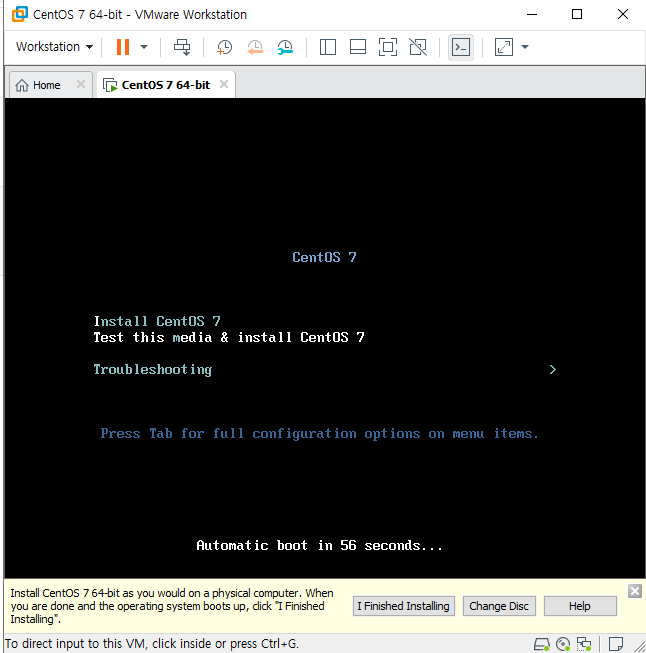Click the hard disk status icon
The height and width of the screenshot is (653, 646).
pyautogui.click(x=541, y=644)
